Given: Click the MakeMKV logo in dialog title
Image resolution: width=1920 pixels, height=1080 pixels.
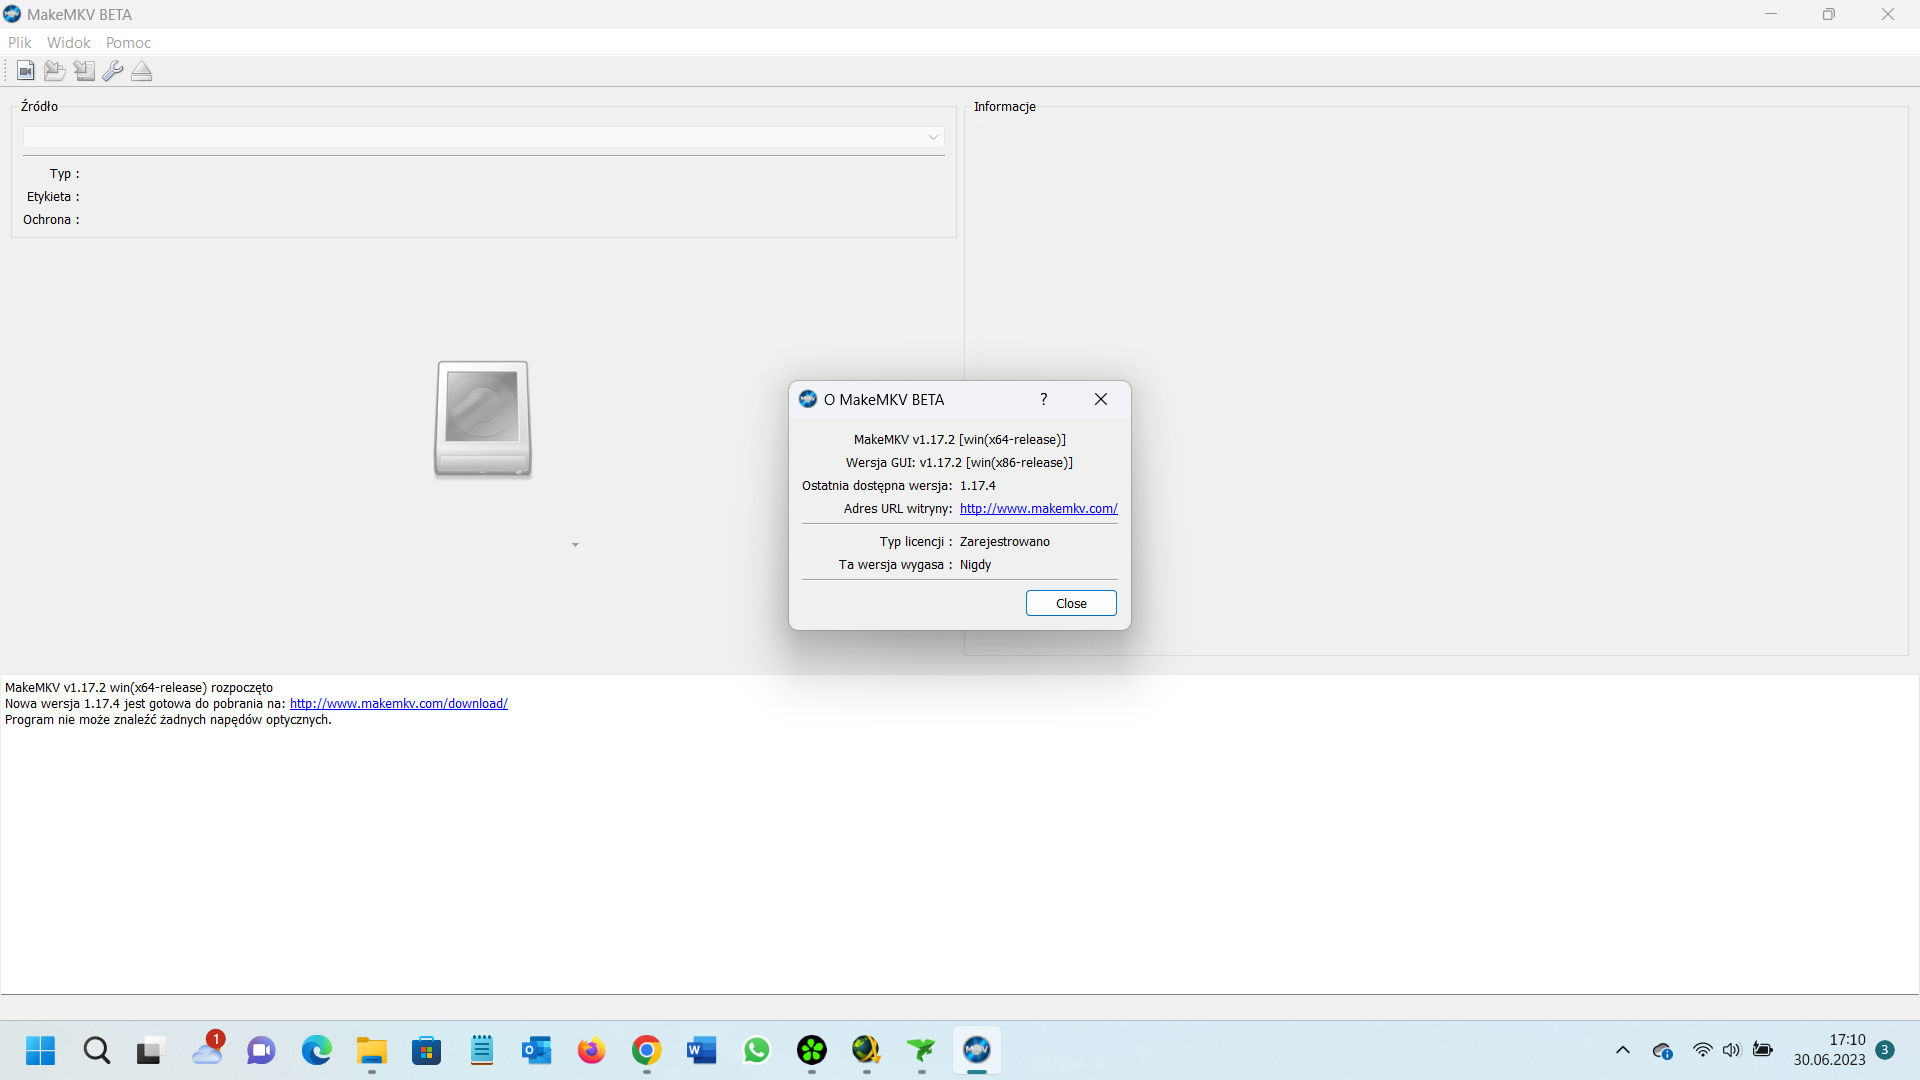Looking at the screenshot, I should 808,399.
